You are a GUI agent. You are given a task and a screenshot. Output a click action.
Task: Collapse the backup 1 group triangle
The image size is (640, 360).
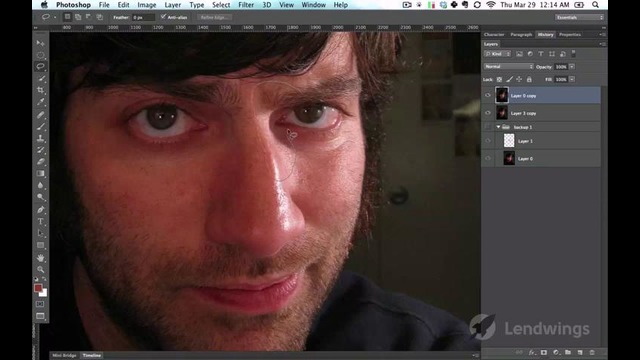tap(498, 127)
